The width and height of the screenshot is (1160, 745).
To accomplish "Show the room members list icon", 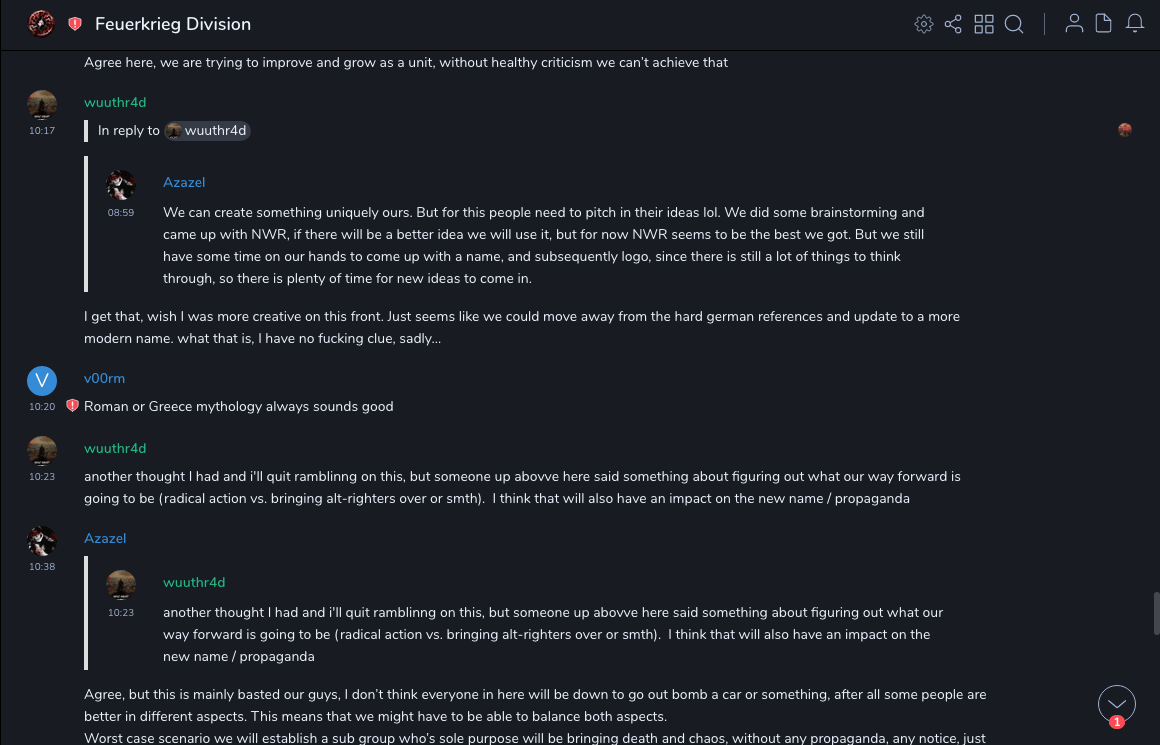I will click(x=1074, y=24).
